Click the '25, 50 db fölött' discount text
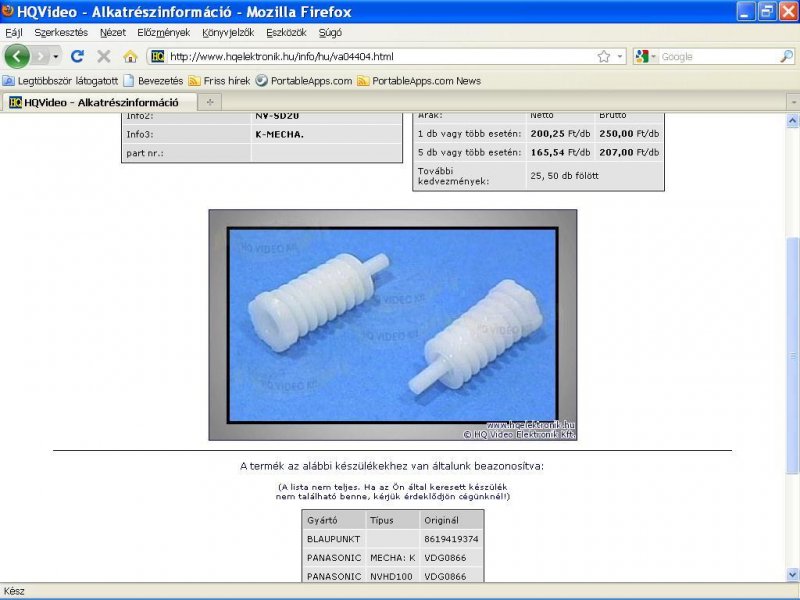800x600 pixels. 564,176
